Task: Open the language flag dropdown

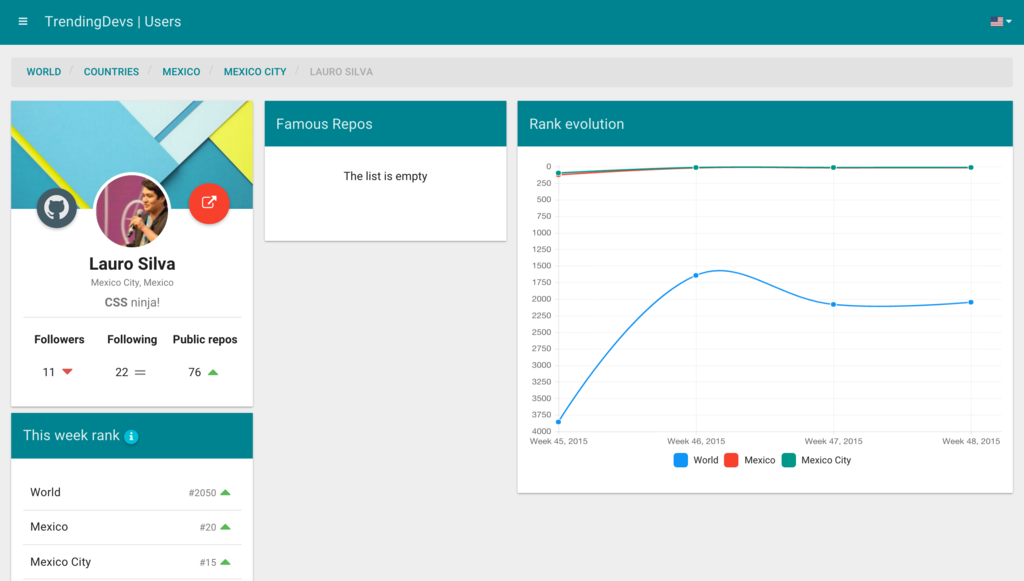Action: [x=999, y=20]
